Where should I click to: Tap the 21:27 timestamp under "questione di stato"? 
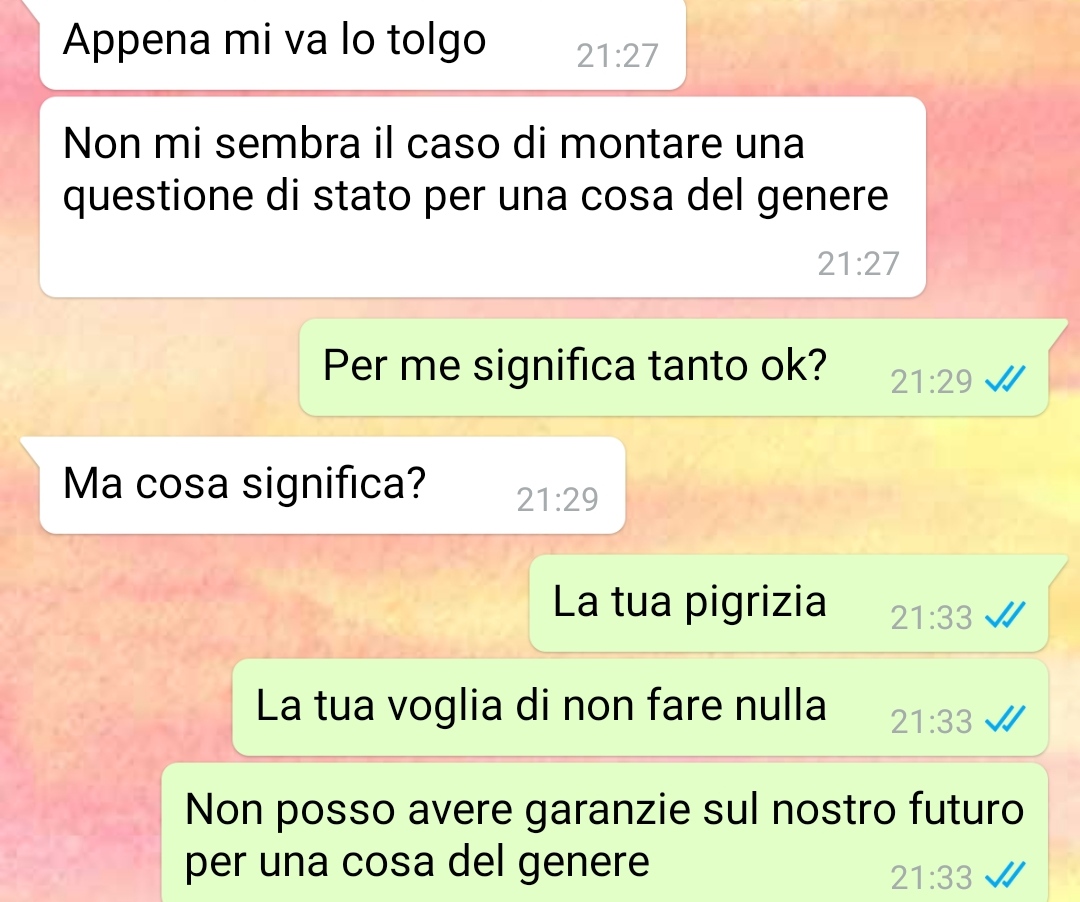(858, 264)
